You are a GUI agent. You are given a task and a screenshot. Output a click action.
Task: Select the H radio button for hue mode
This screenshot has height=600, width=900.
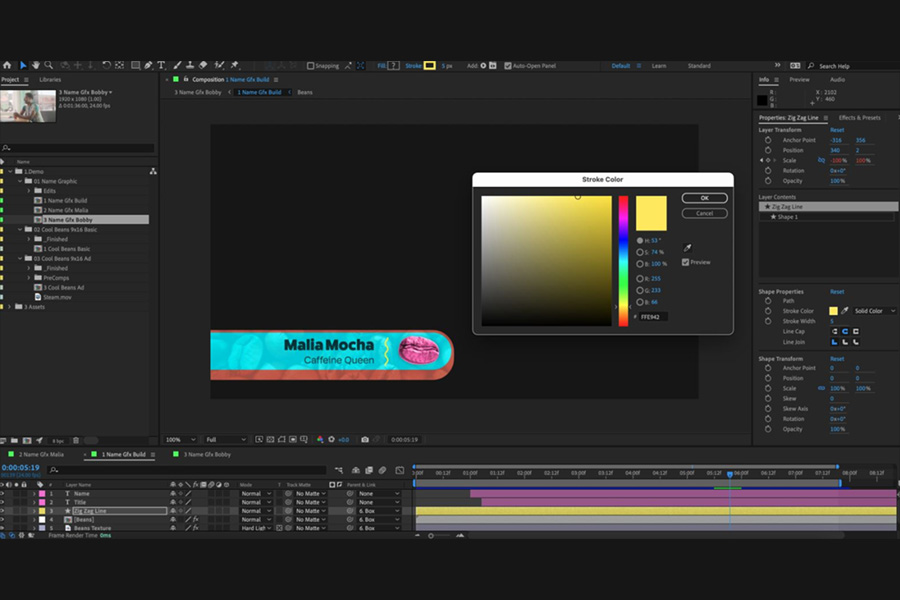tap(640, 239)
